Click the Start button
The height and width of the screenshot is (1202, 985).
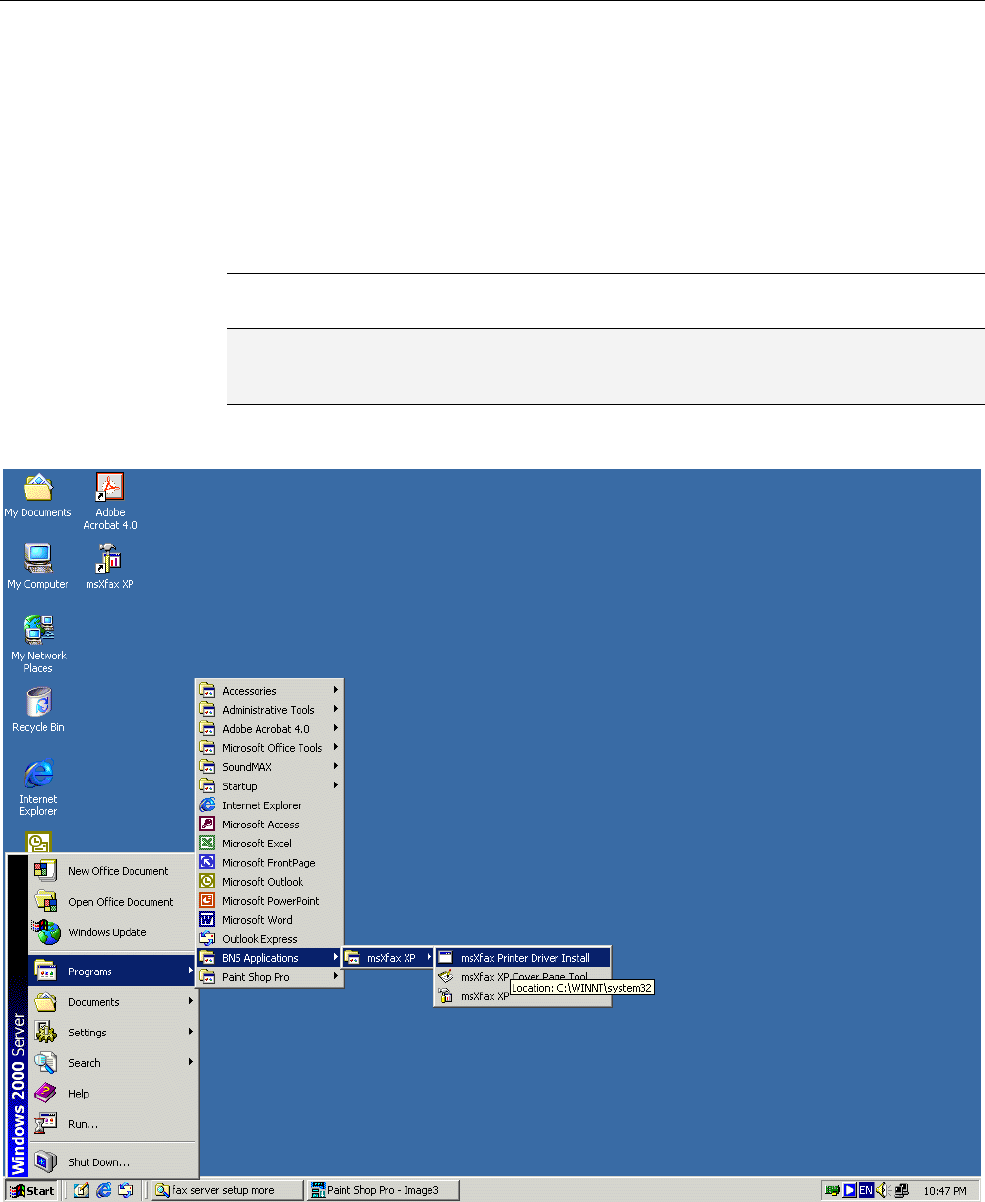pos(31,1190)
